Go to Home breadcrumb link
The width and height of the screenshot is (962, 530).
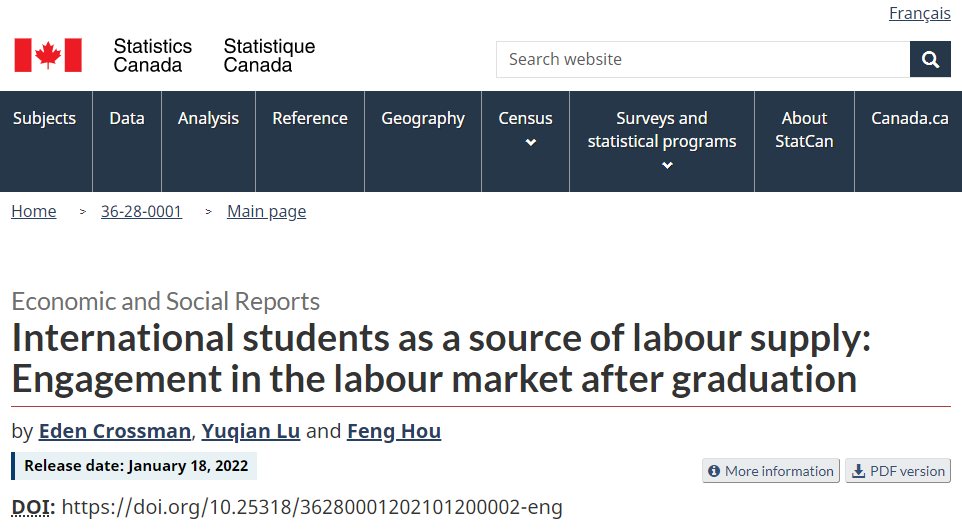34,212
